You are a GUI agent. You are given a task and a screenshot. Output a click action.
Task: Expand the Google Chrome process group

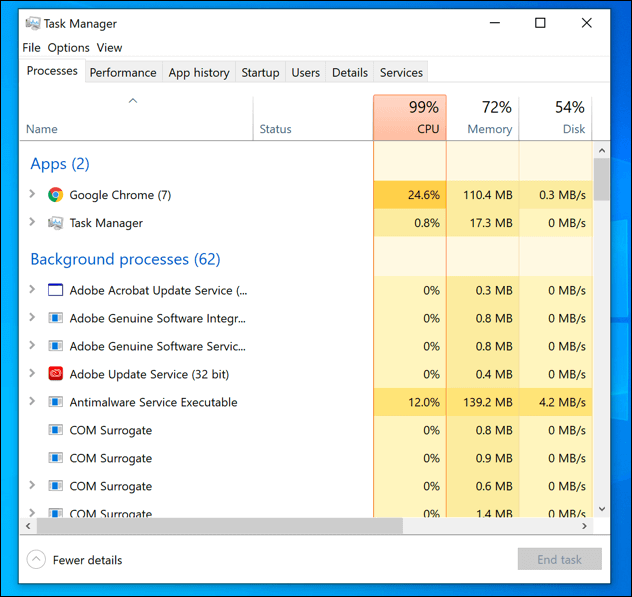pyautogui.click(x=32, y=195)
